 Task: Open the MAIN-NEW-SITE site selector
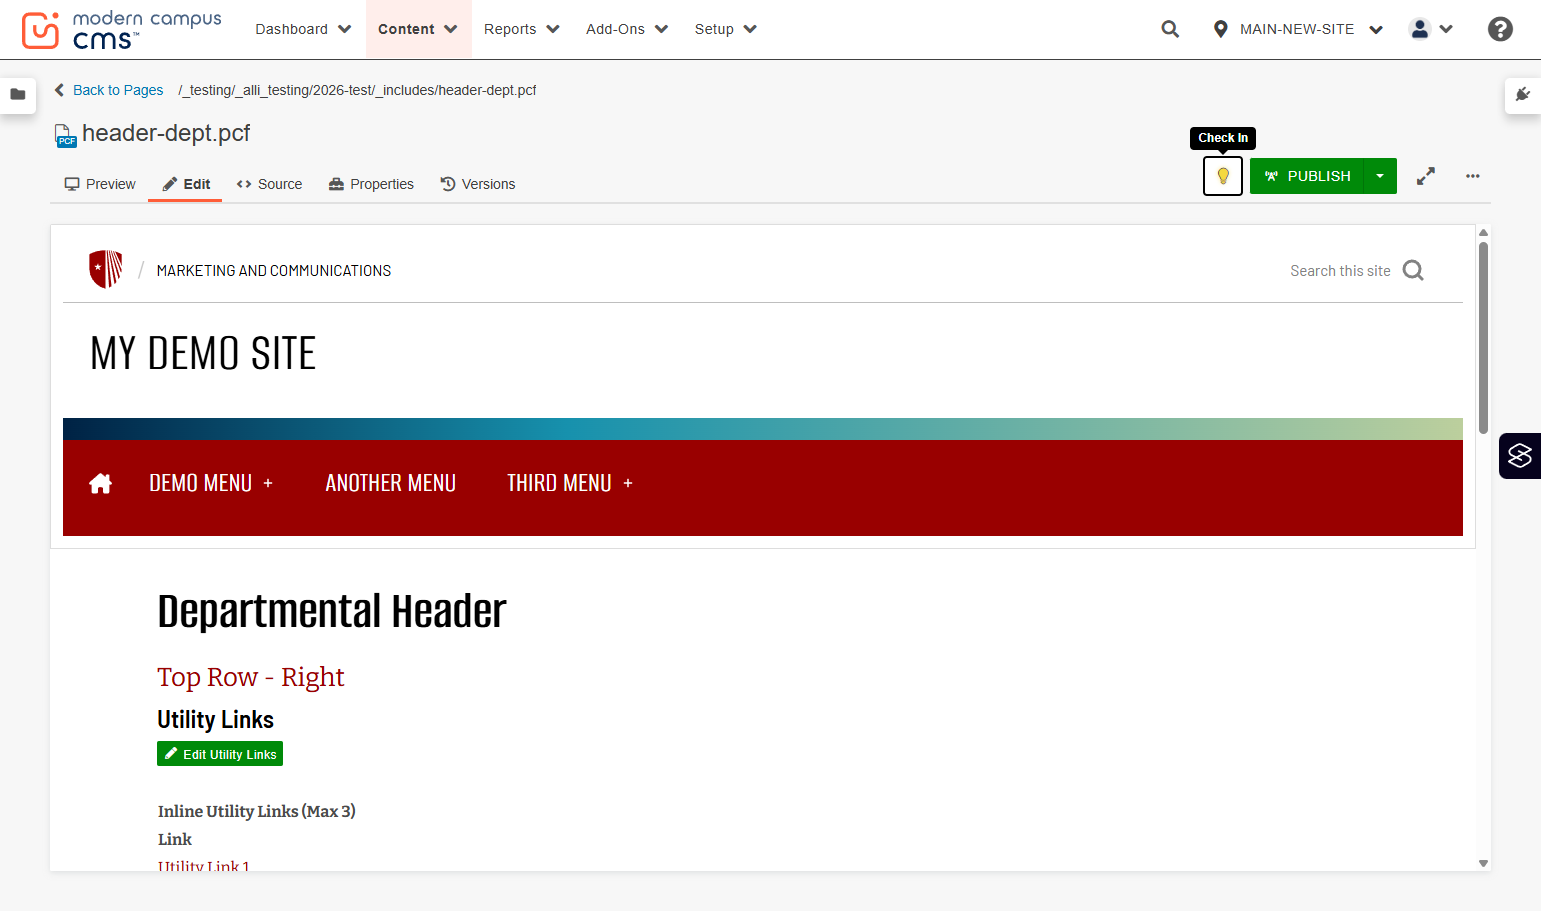pyautogui.click(x=1297, y=29)
